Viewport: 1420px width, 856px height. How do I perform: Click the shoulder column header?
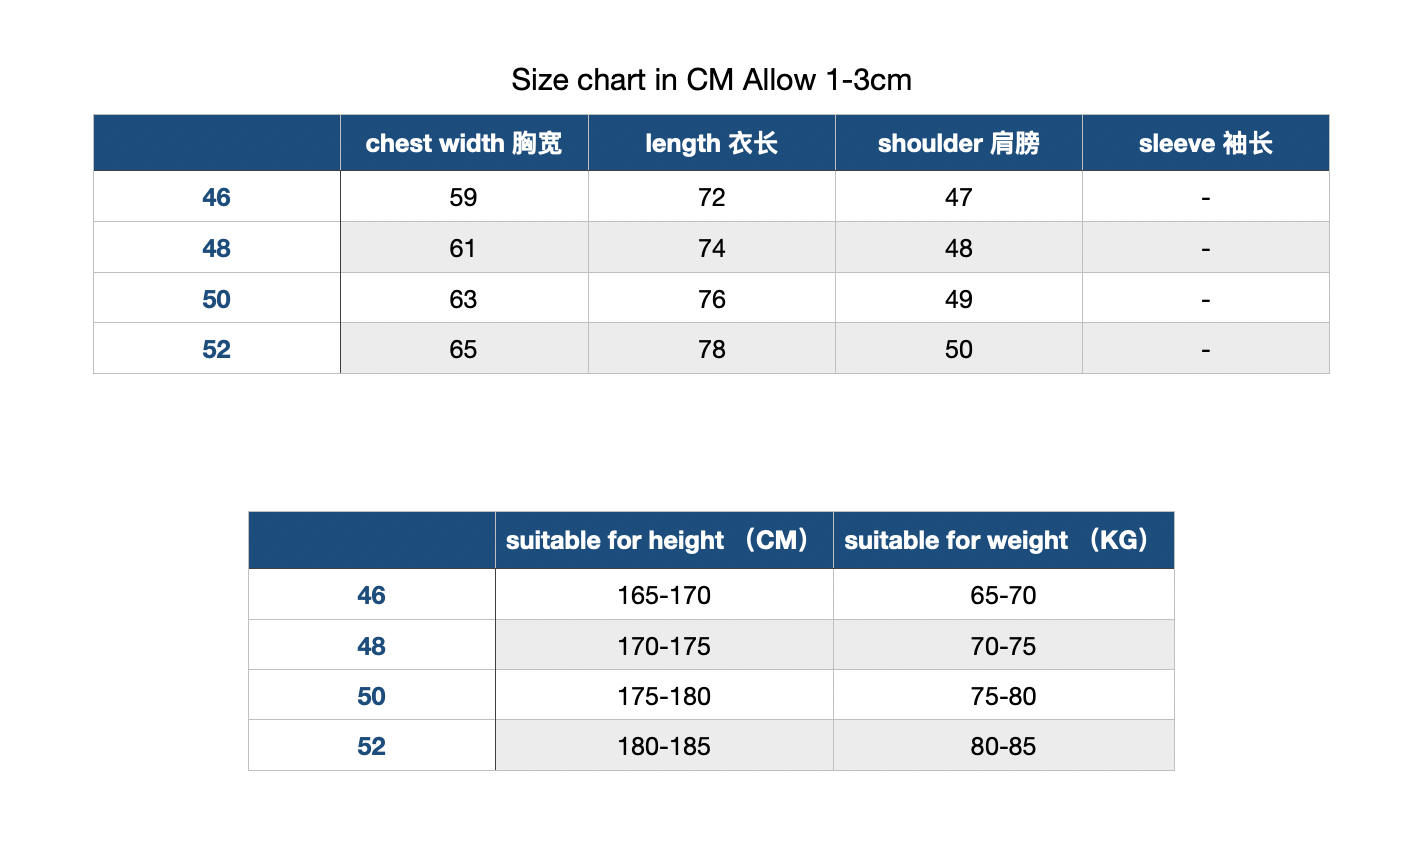coord(959,143)
